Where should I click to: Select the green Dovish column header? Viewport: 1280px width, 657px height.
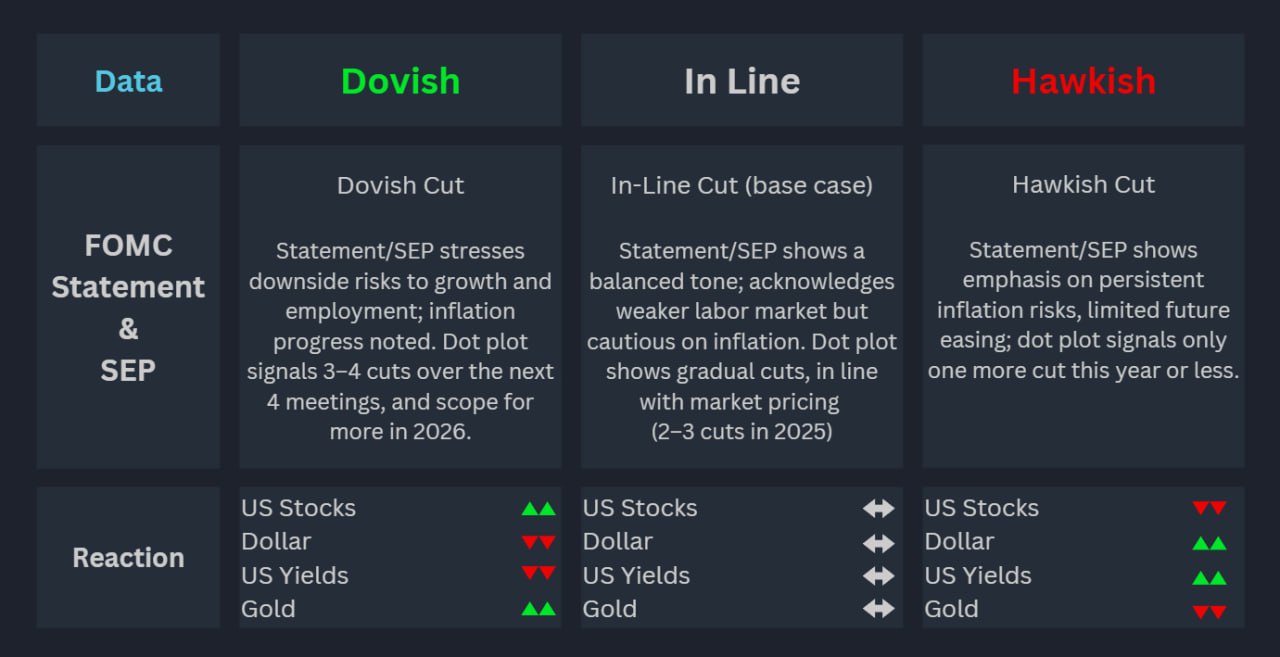coord(400,81)
